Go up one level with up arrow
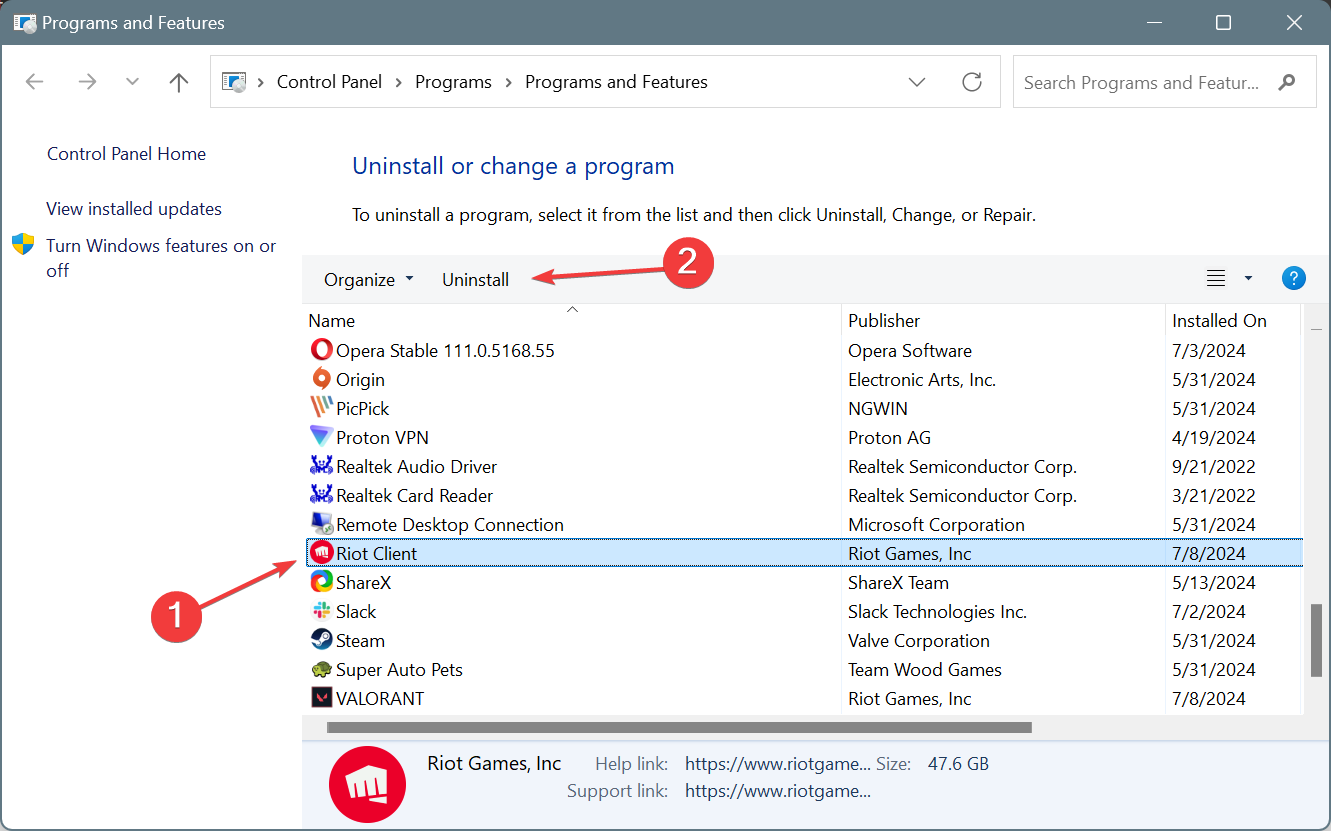 (x=179, y=82)
